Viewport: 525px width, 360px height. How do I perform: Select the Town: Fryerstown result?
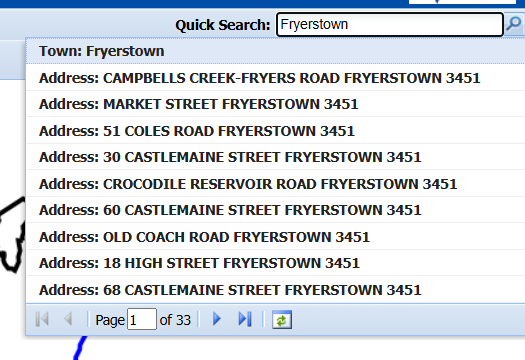(x=275, y=51)
